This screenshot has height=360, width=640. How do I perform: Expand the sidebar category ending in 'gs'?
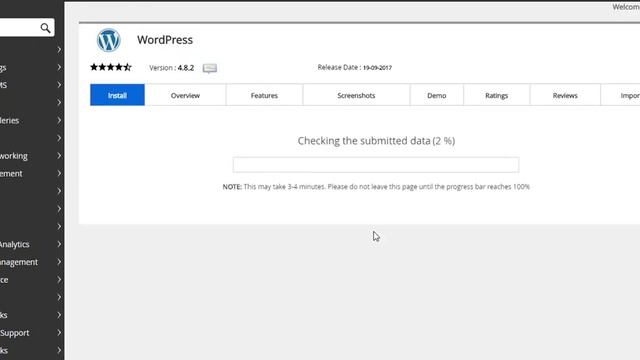tap(32, 67)
